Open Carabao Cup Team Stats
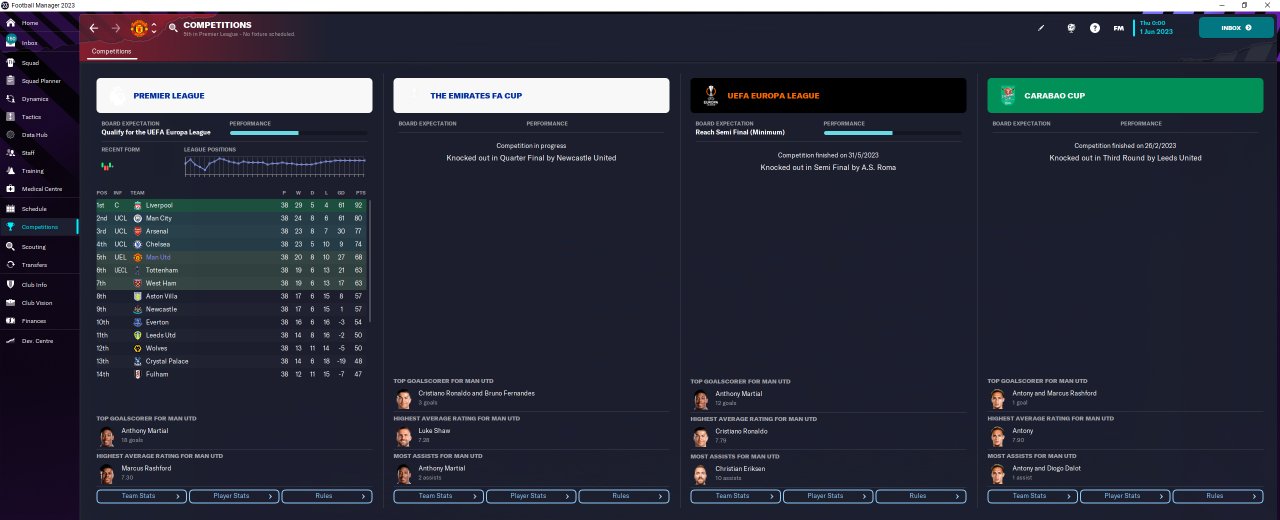This screenshot has width=1280, height=520. 1032,496
